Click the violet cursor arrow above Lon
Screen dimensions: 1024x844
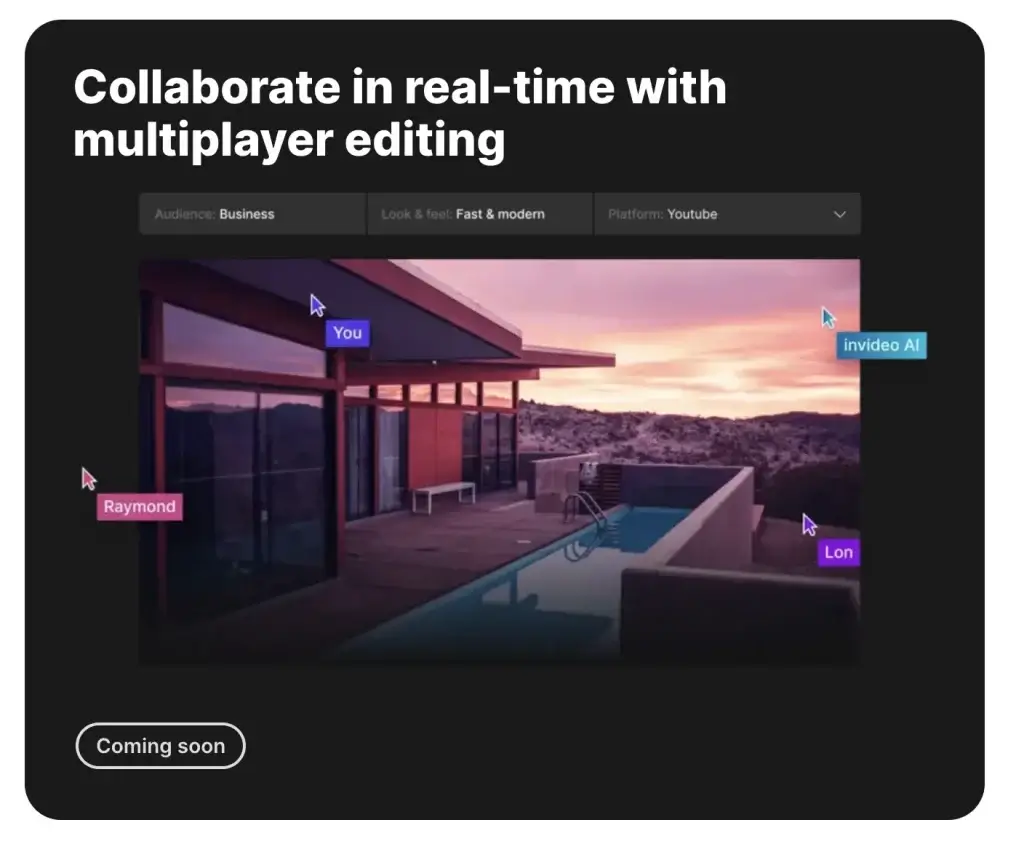point(809,524)
